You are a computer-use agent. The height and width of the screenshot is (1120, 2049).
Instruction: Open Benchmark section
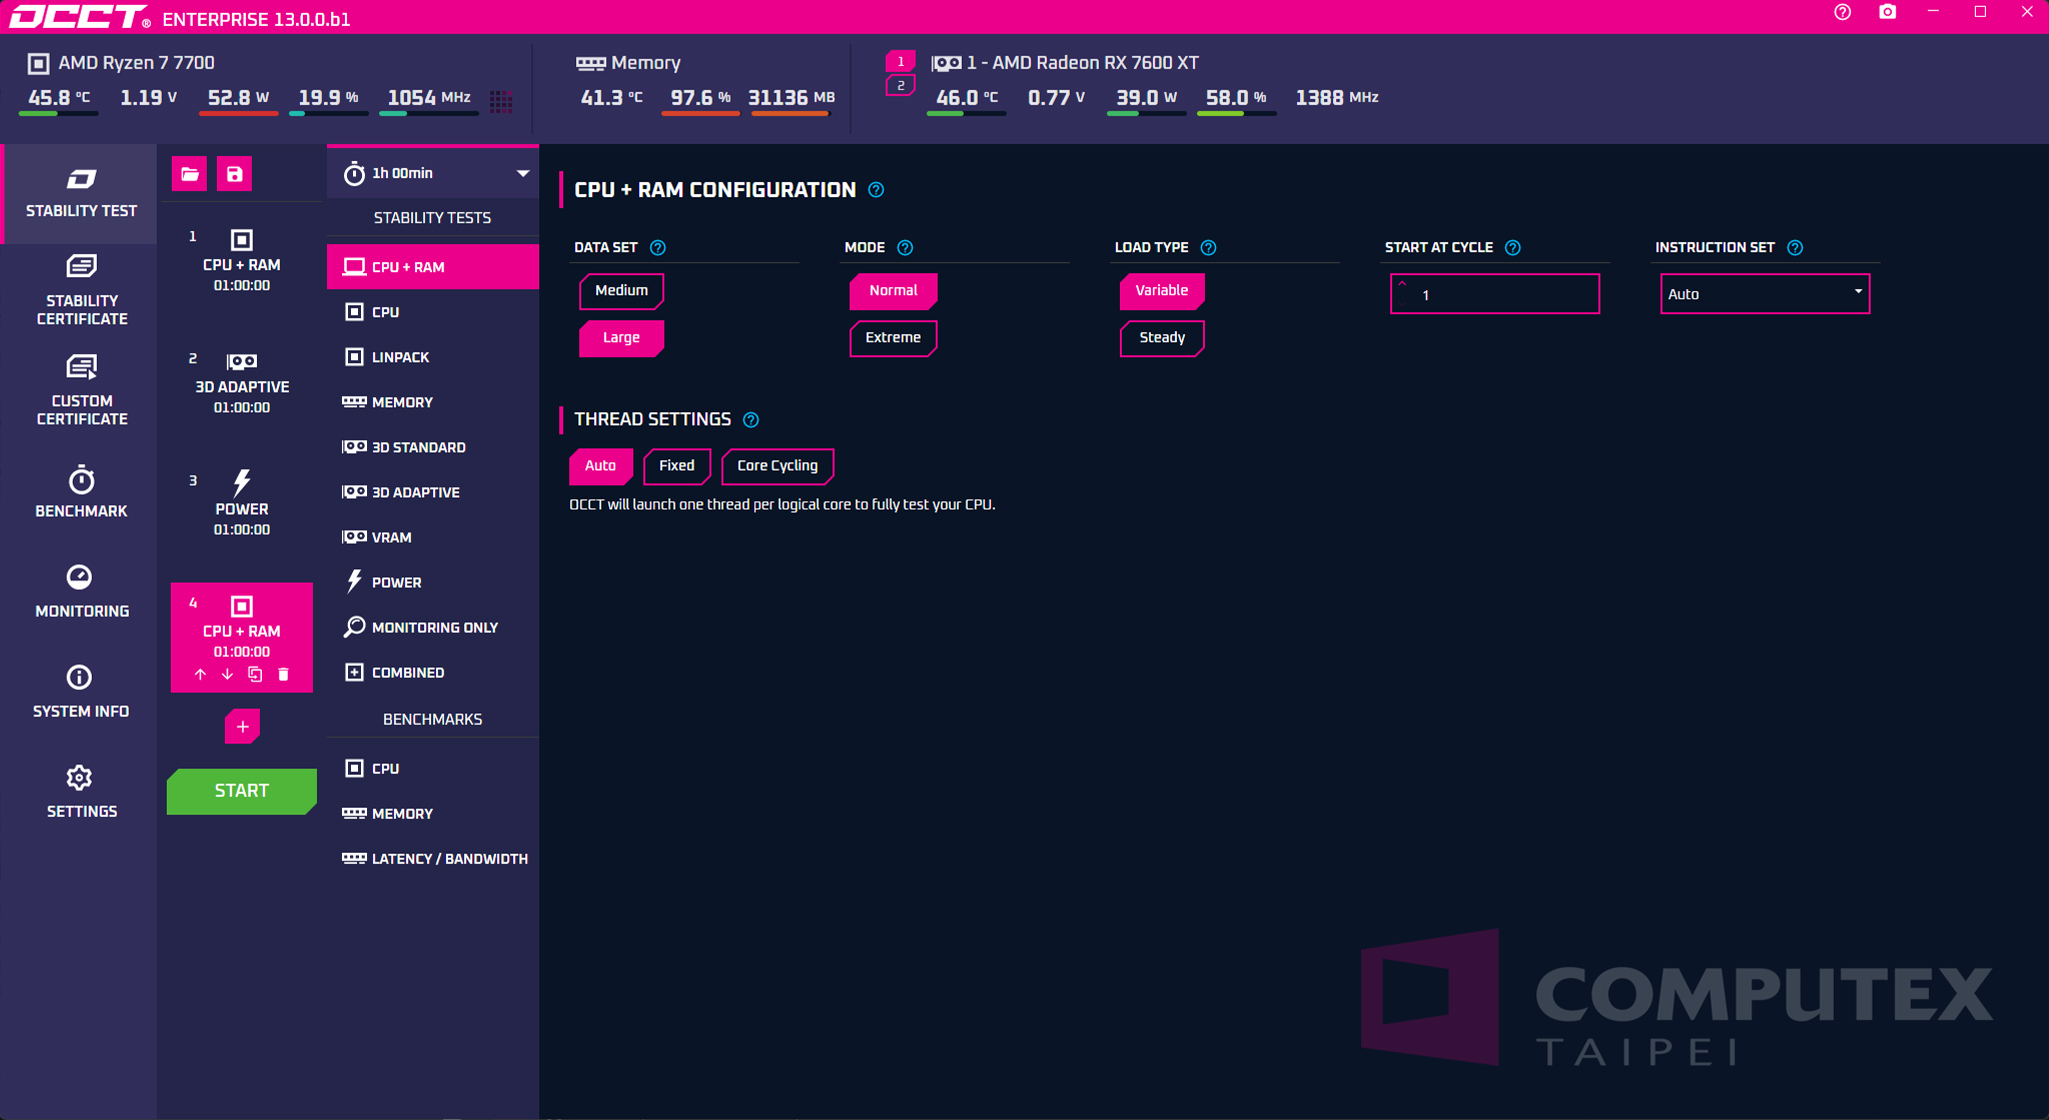[x=81, y=492]
